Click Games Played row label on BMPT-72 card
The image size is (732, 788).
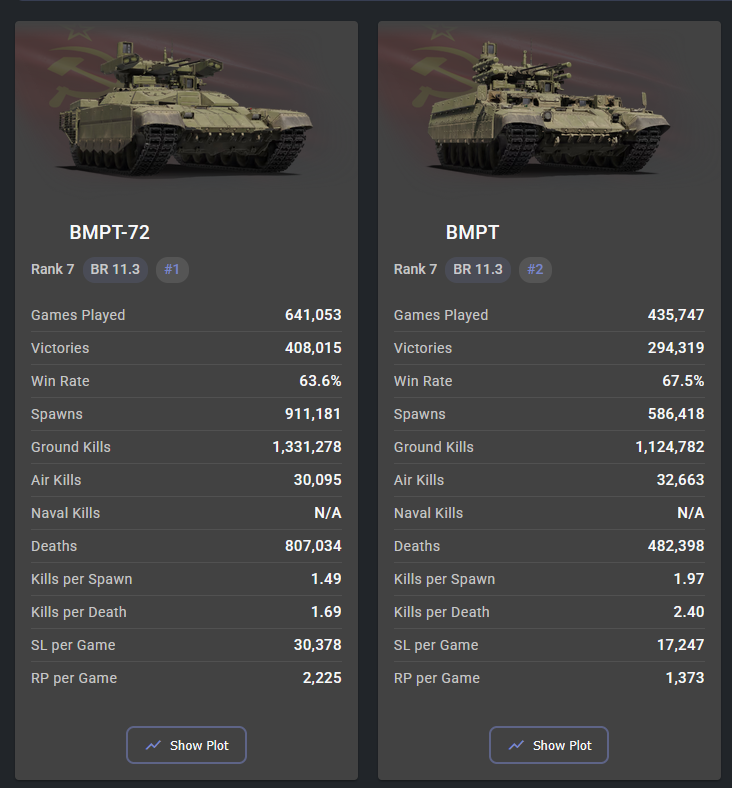click(78, 315)
